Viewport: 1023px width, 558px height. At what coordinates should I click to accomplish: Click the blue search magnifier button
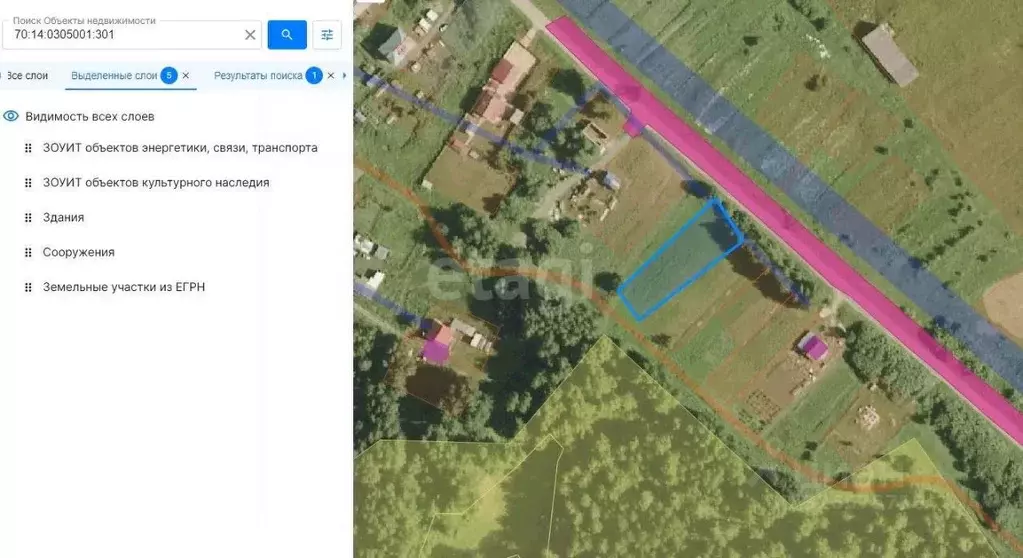(x=287, y=35)
